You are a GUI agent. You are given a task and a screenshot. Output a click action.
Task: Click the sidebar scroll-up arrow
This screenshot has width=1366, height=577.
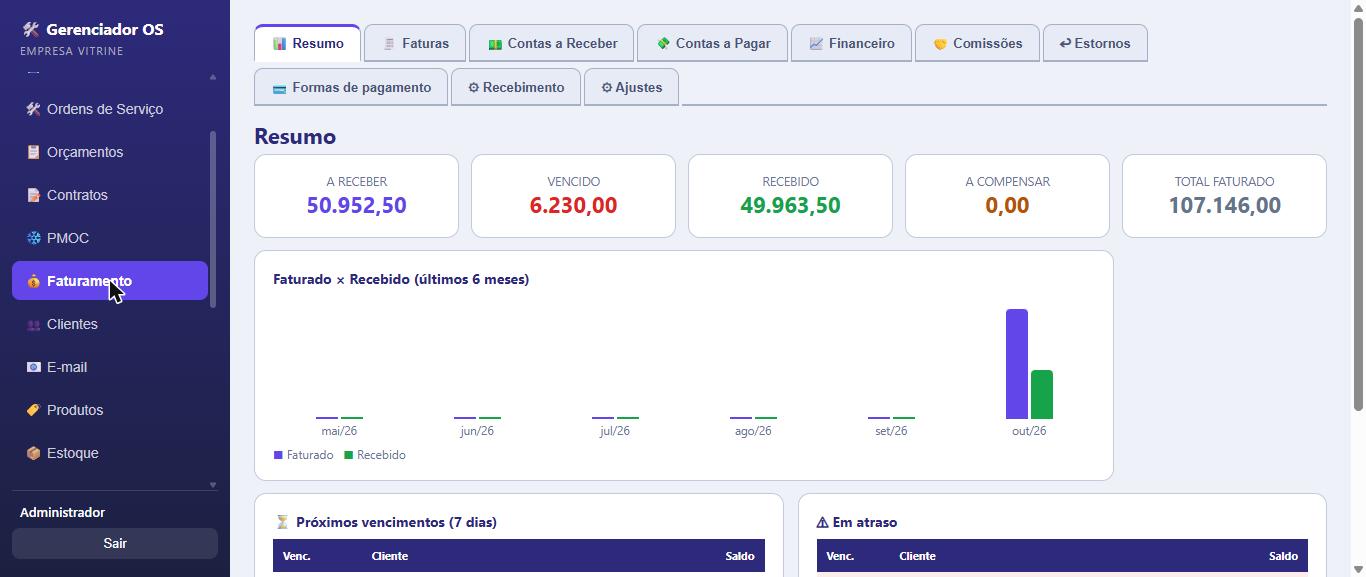coord(212,77)
